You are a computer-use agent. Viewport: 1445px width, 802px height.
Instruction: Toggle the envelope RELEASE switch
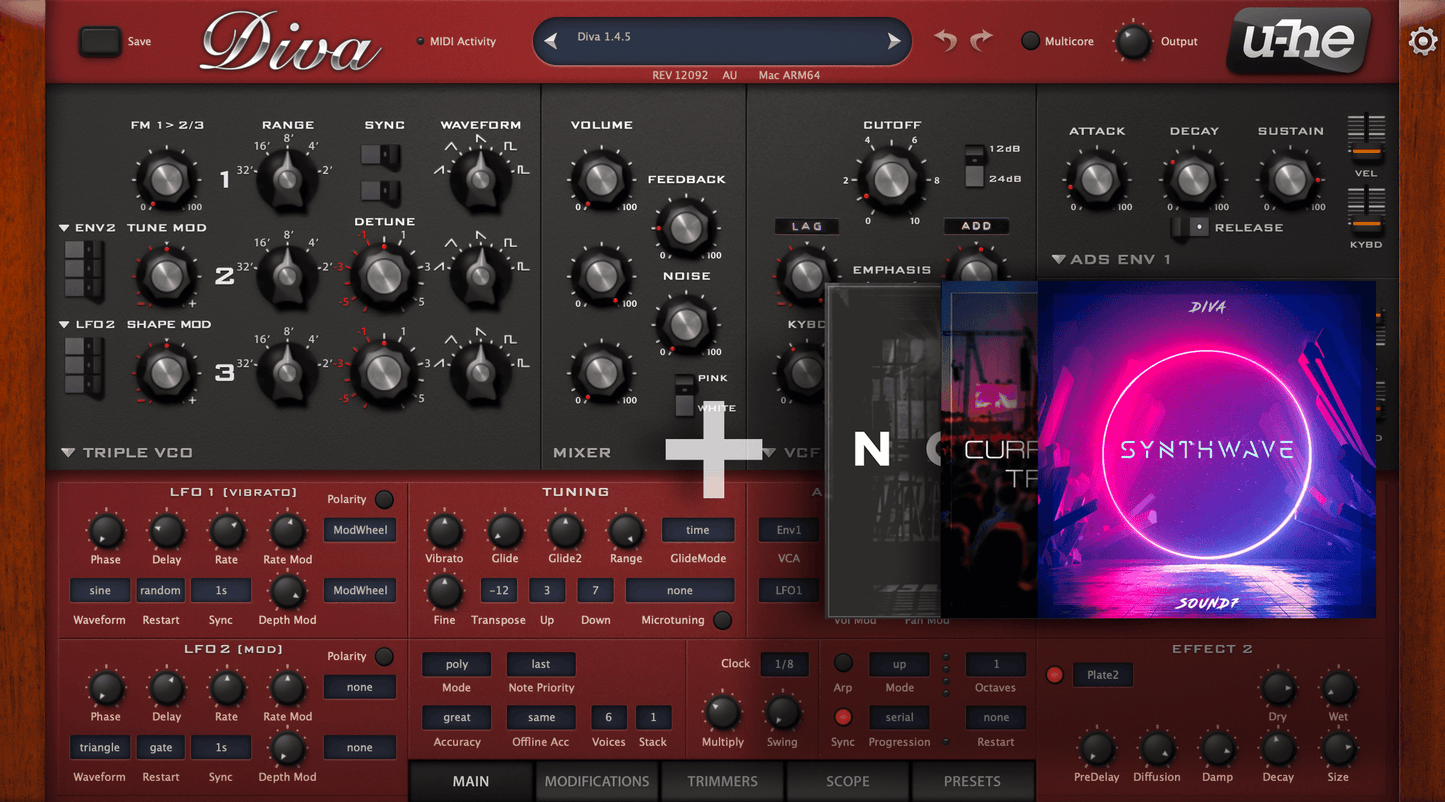[x=1190, y=227]
